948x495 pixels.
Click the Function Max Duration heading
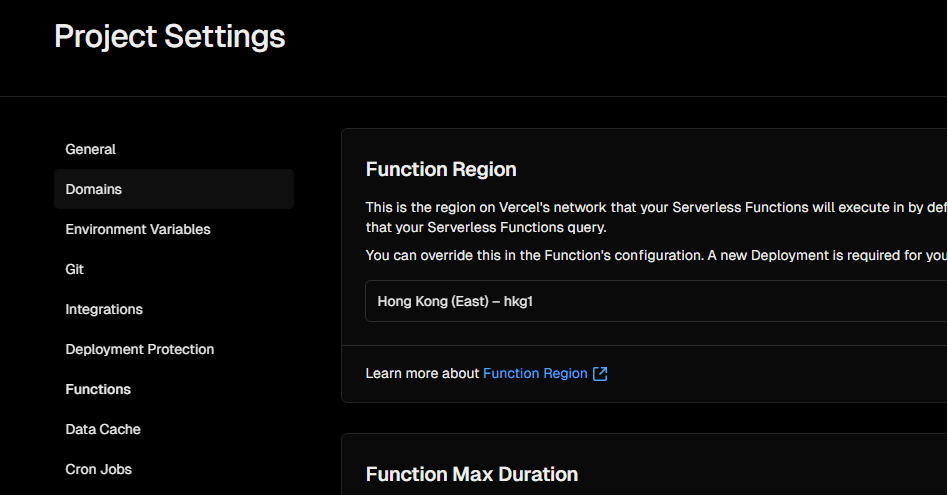coord(472,475)
